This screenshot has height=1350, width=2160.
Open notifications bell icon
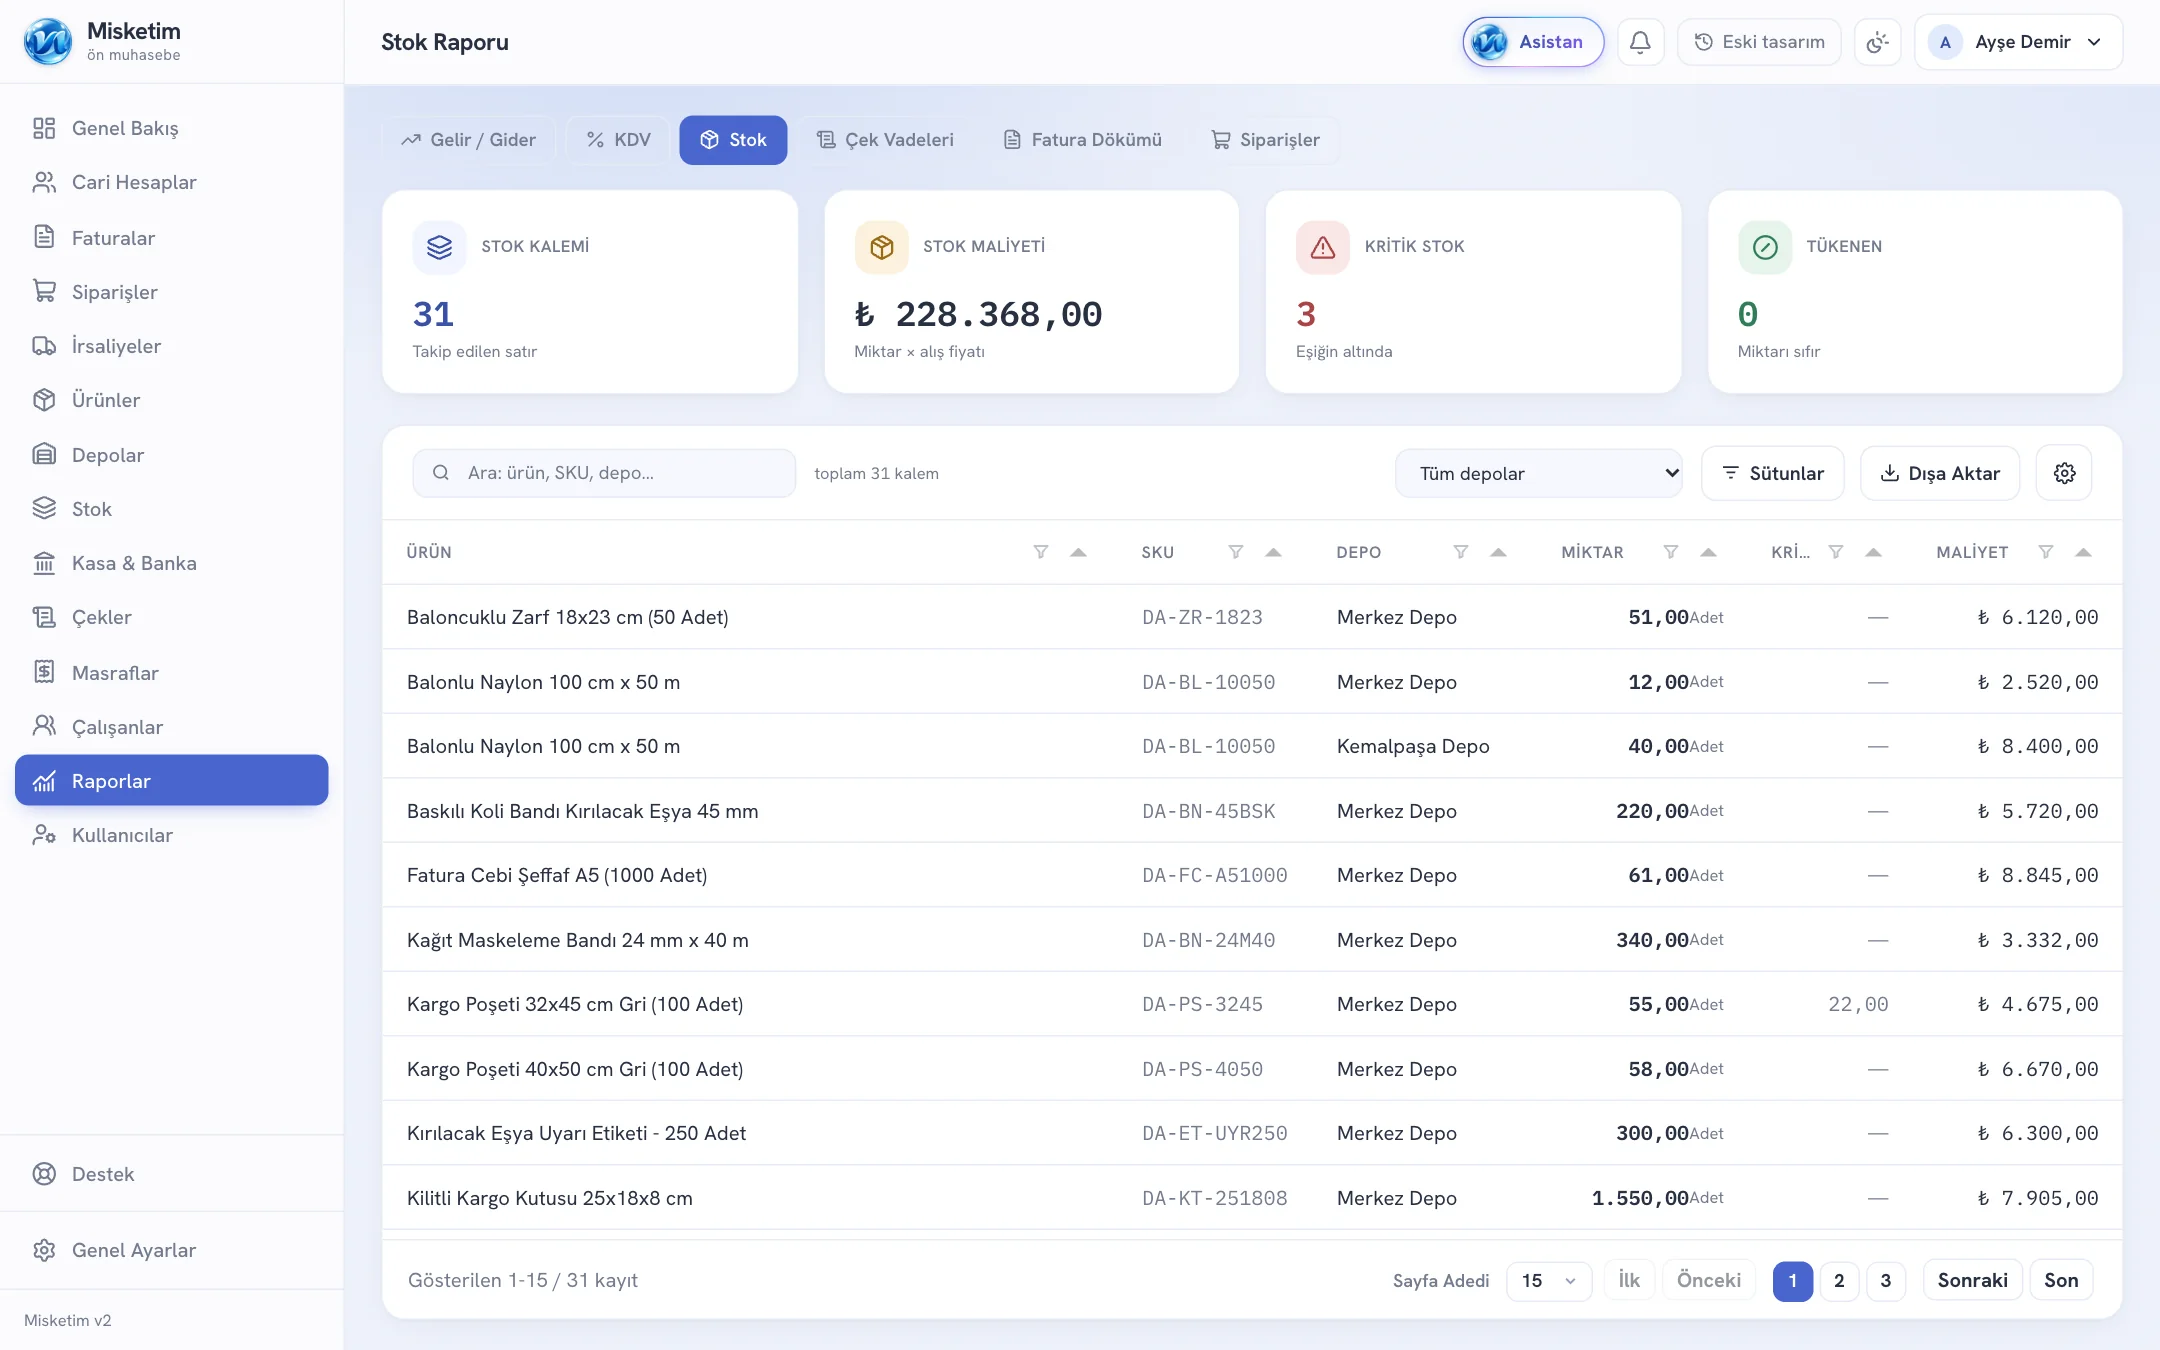point(1640,42)
